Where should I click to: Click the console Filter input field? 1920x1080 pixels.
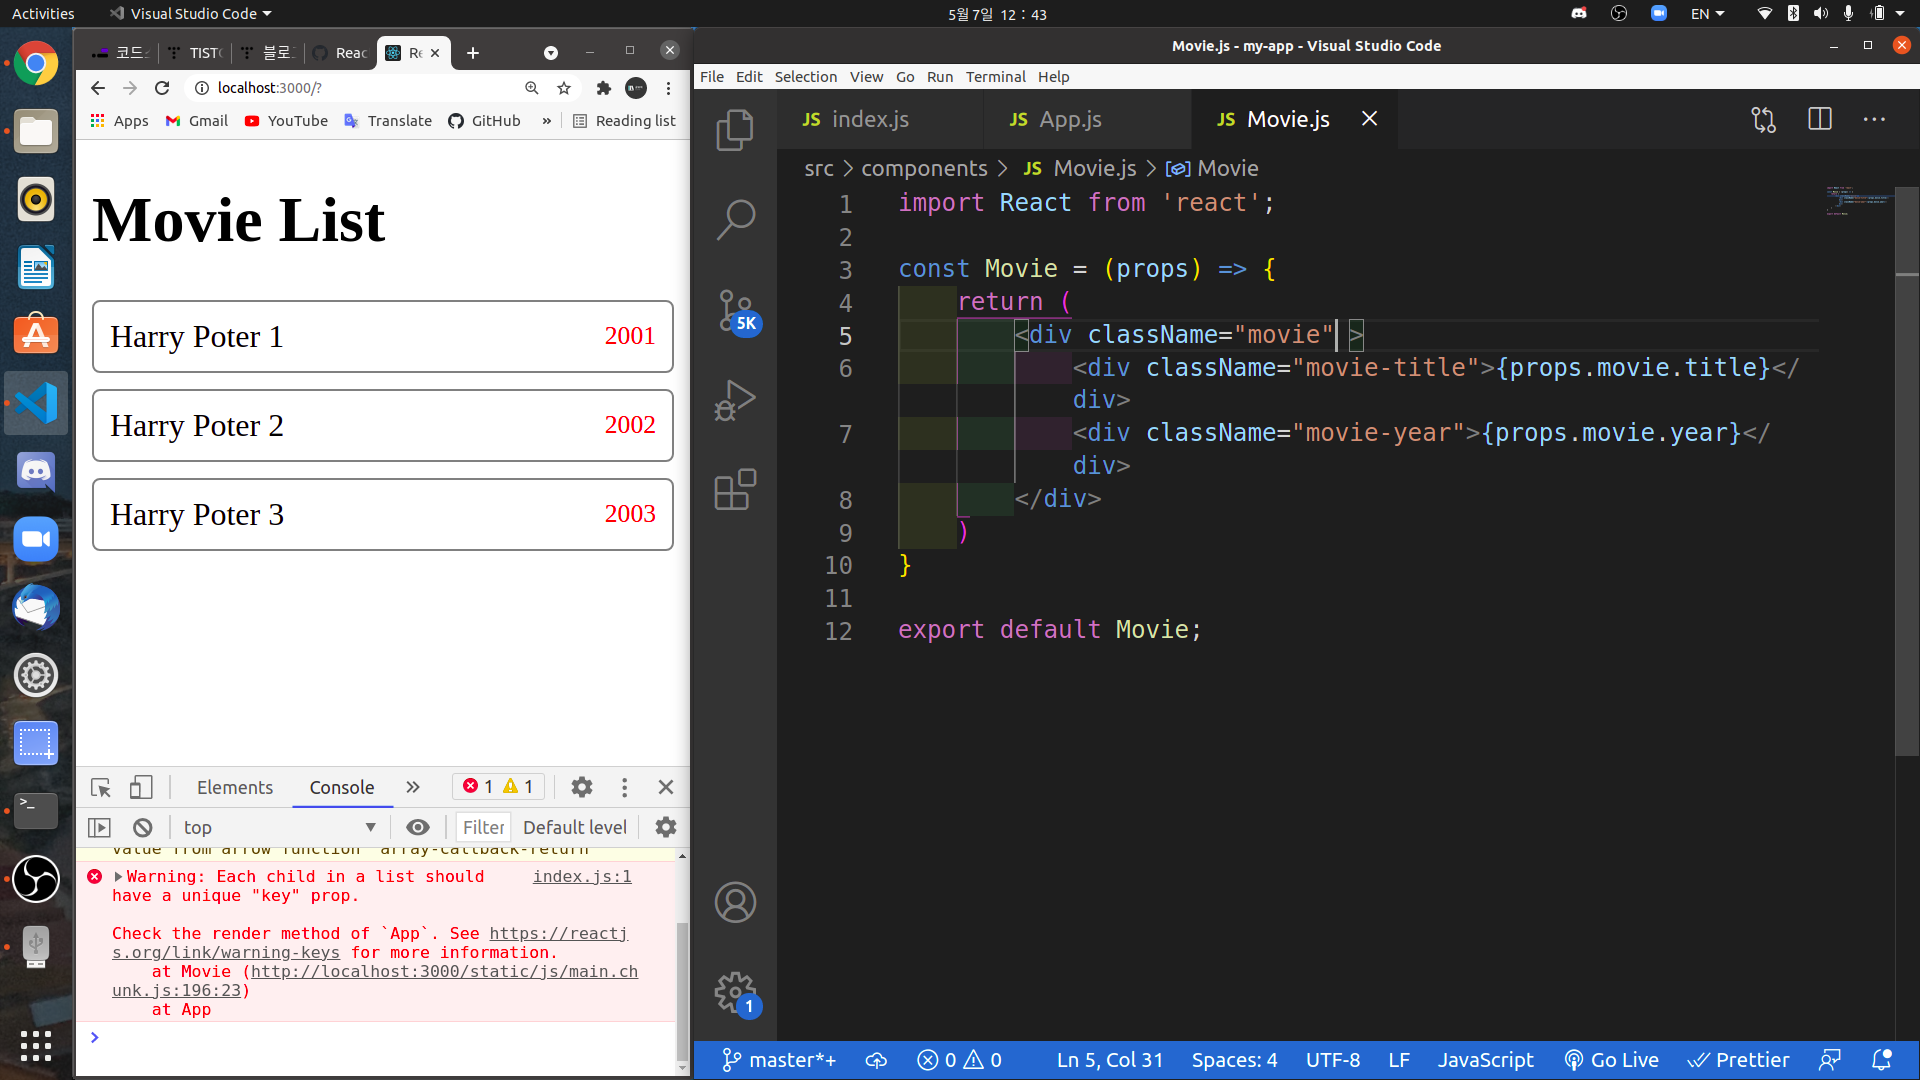pyautogui.click(x=483, y=827)
